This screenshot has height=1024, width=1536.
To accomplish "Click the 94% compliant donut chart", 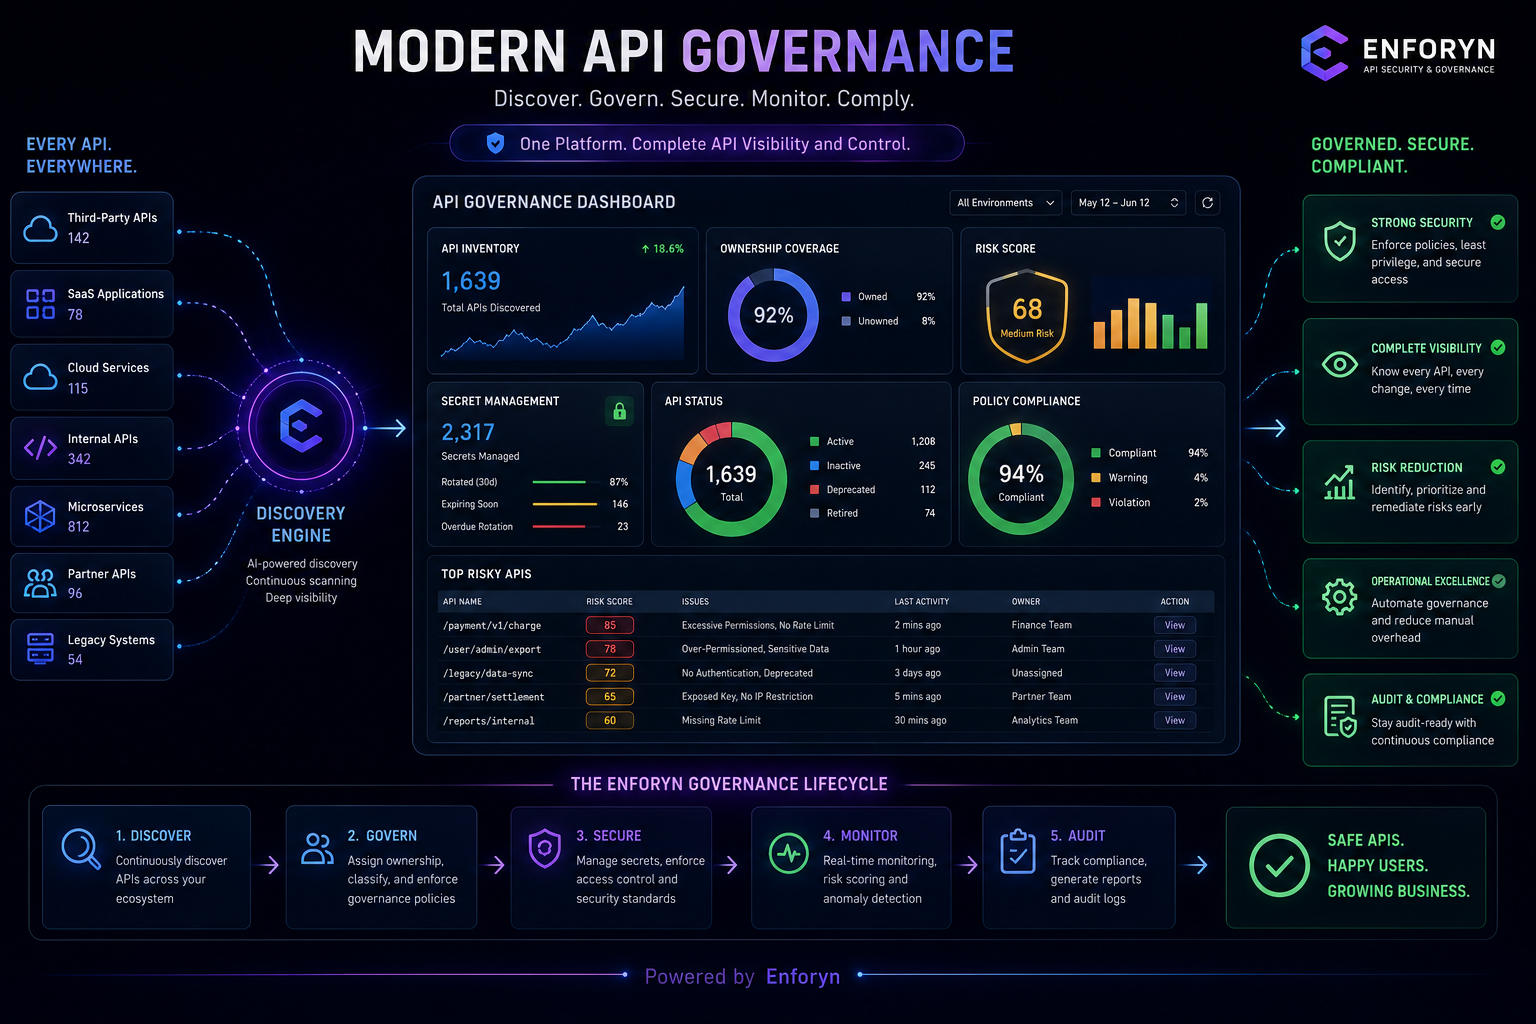I will click(x=1021, y=479).
